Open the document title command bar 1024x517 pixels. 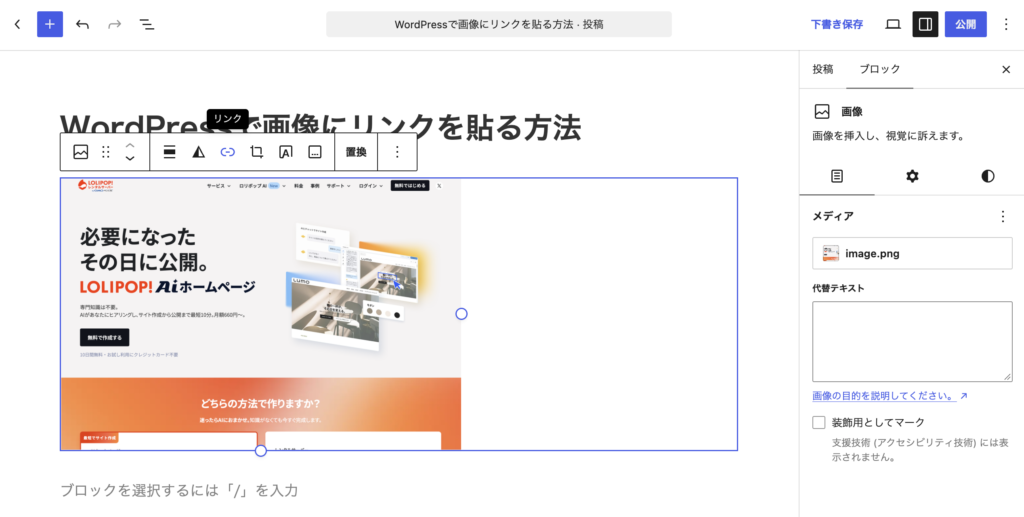[x=499, y=24]
